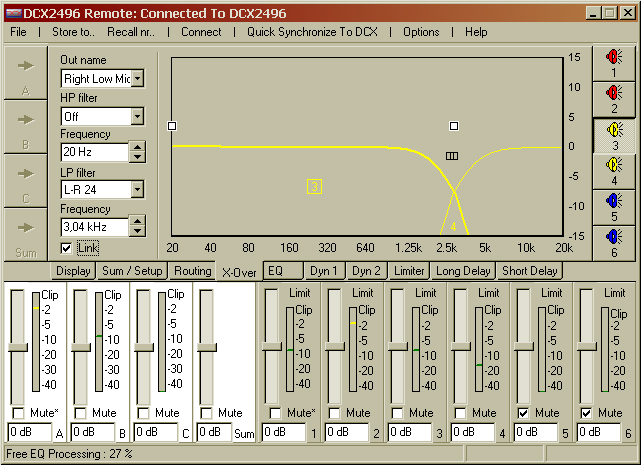Click the DCX2496 title bar app icon
Viewport: 641px width, 465px height.
(13, 13)
